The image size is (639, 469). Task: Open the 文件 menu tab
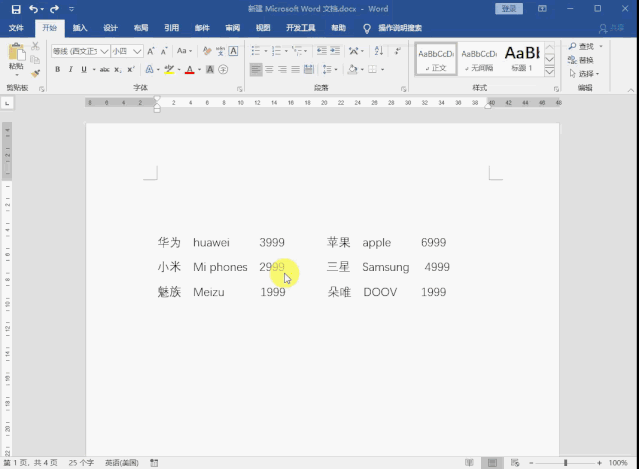(16, 28)
